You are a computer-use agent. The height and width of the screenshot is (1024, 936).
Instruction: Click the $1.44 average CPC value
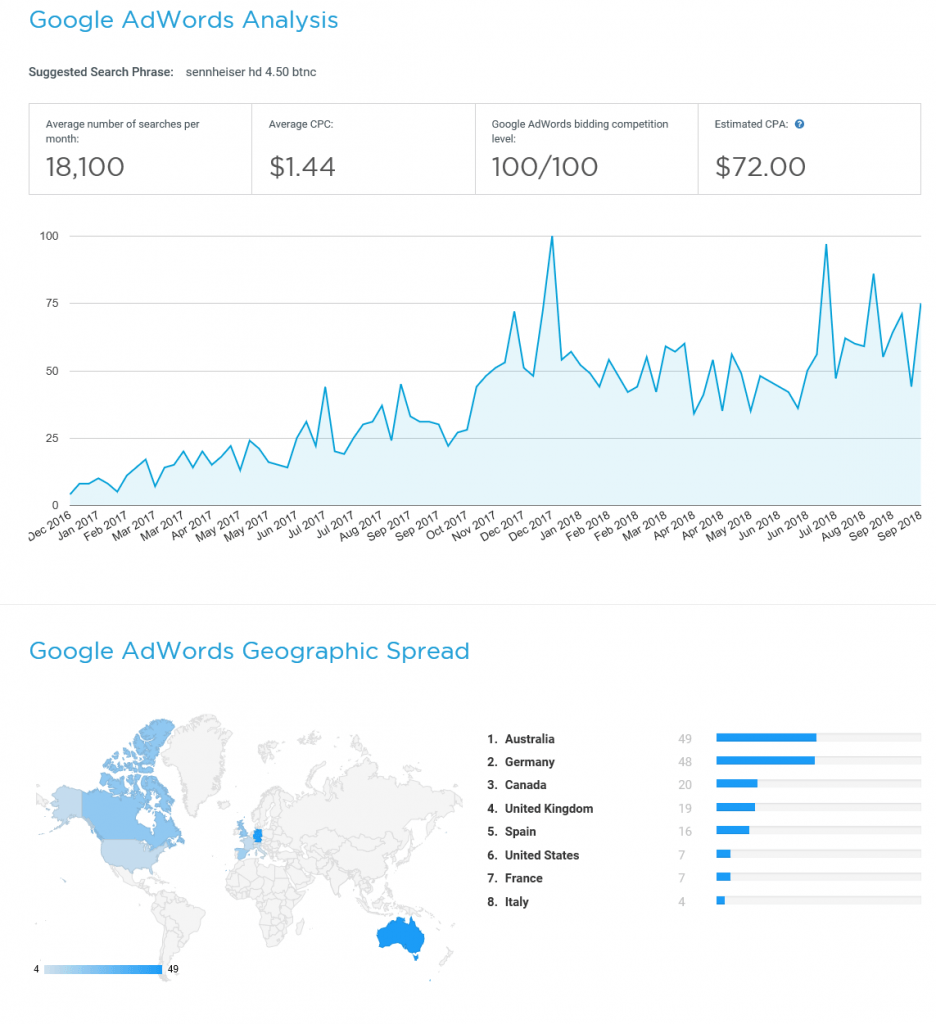pyautogui.click(x=302, y=167)
